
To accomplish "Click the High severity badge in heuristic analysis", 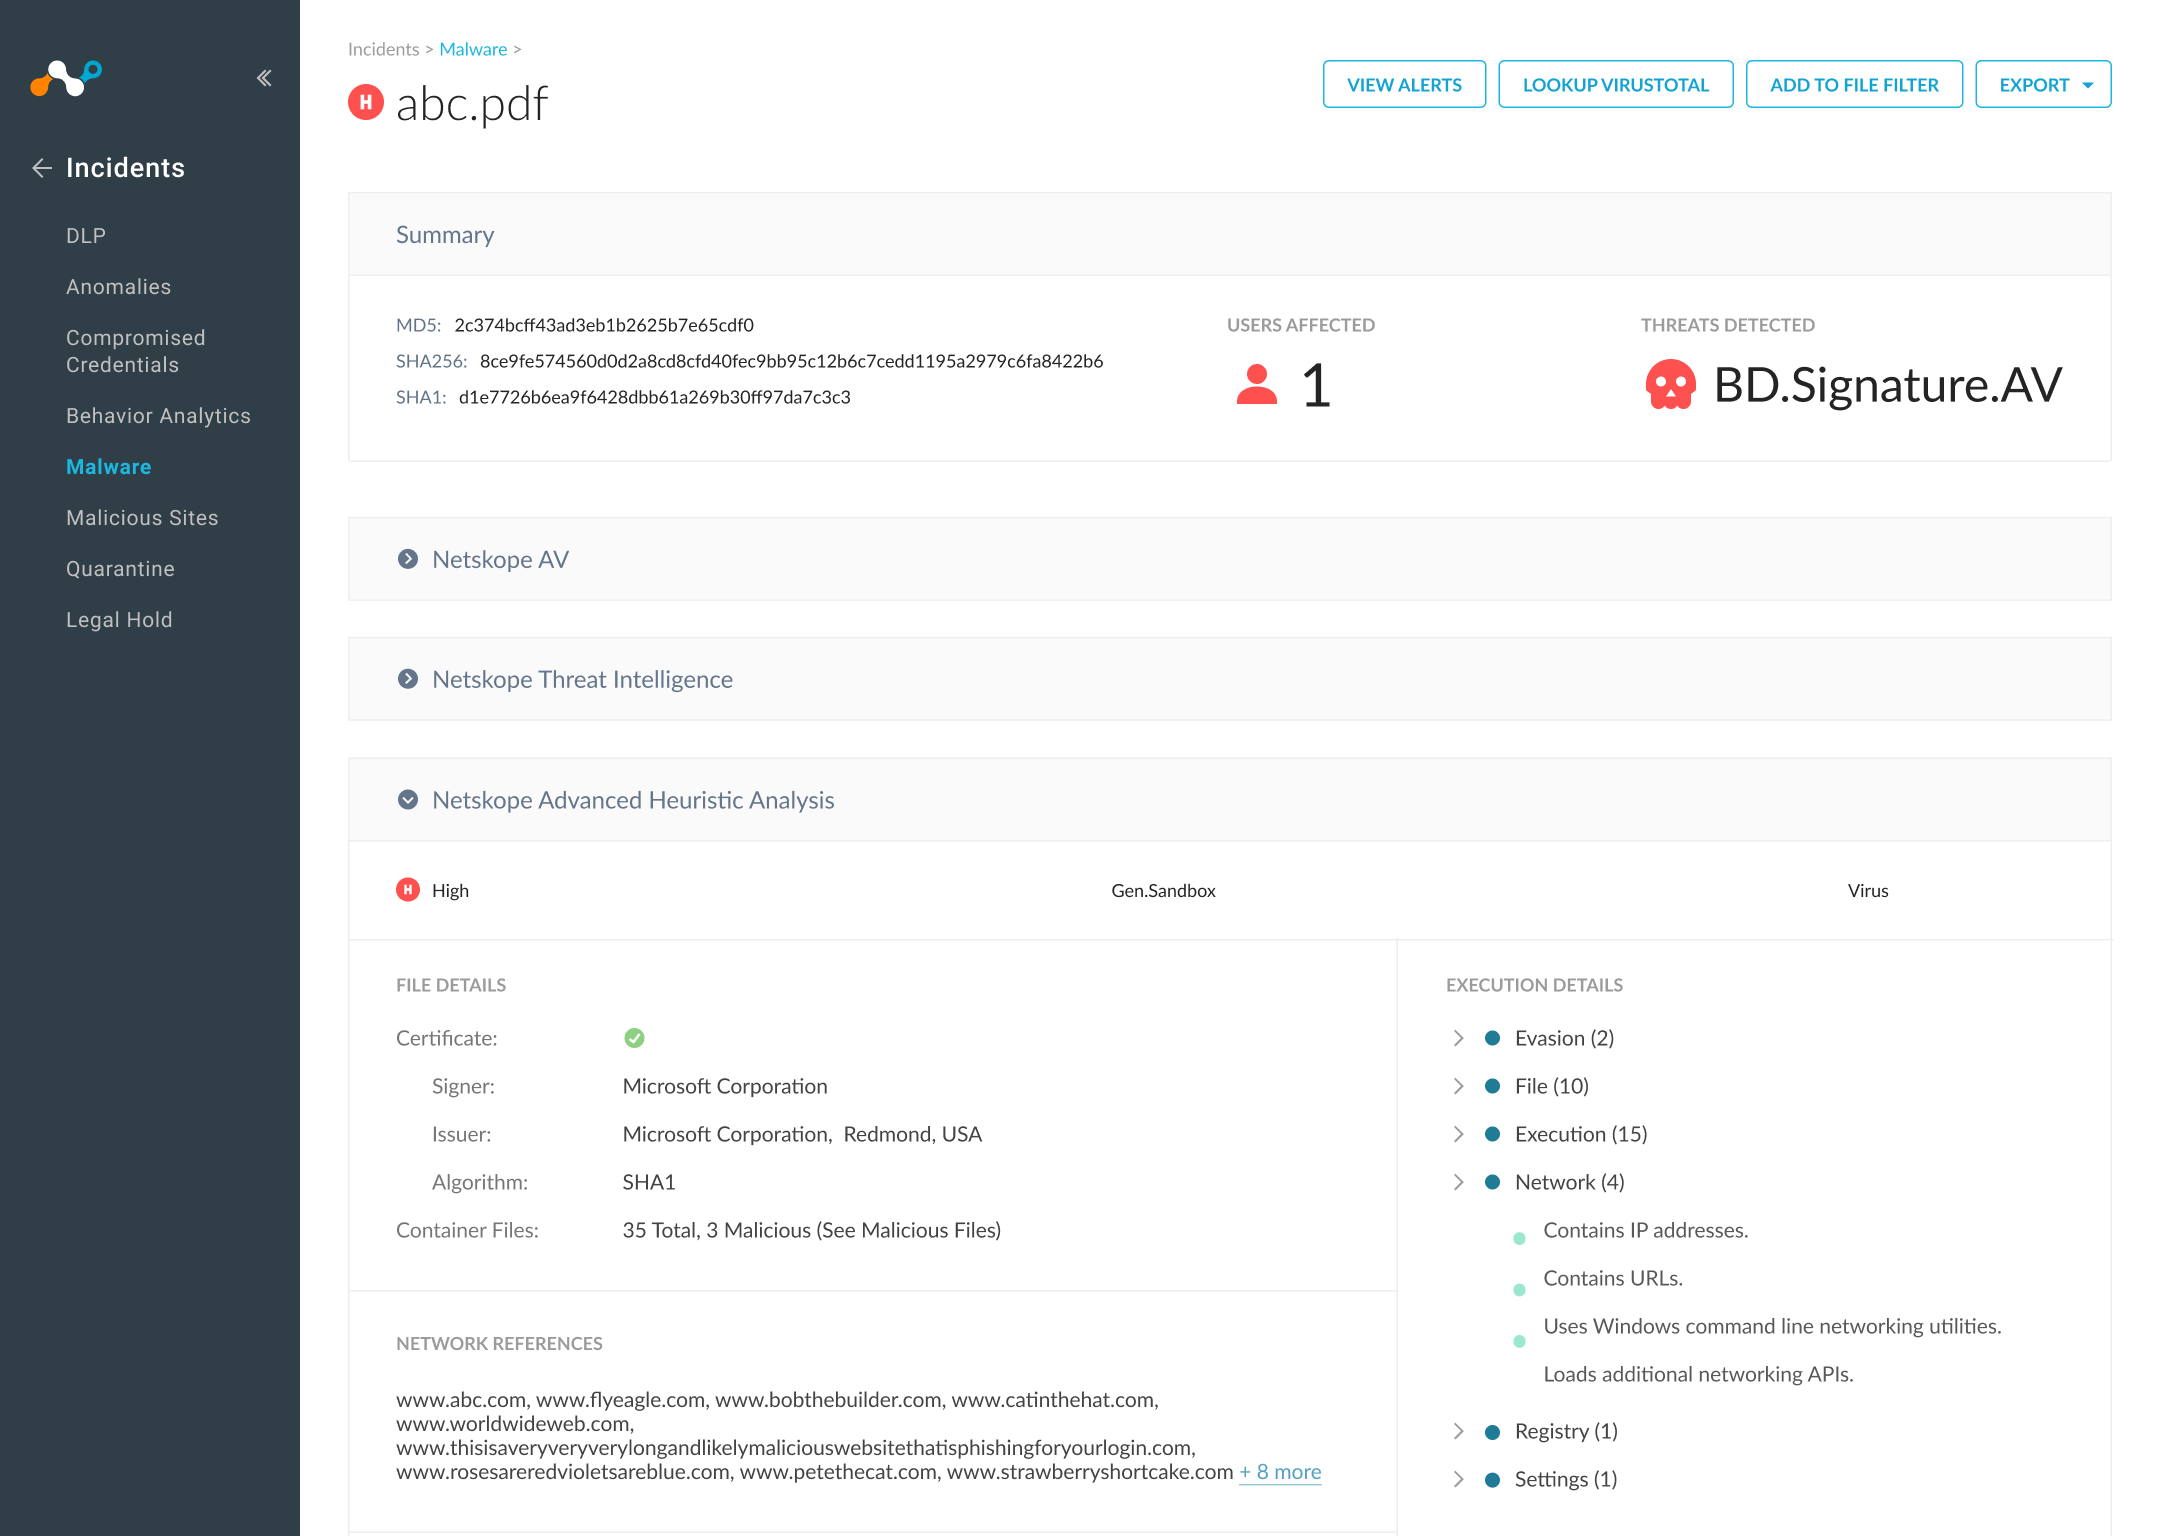I will pyautogui.click(x=408, y=890).
